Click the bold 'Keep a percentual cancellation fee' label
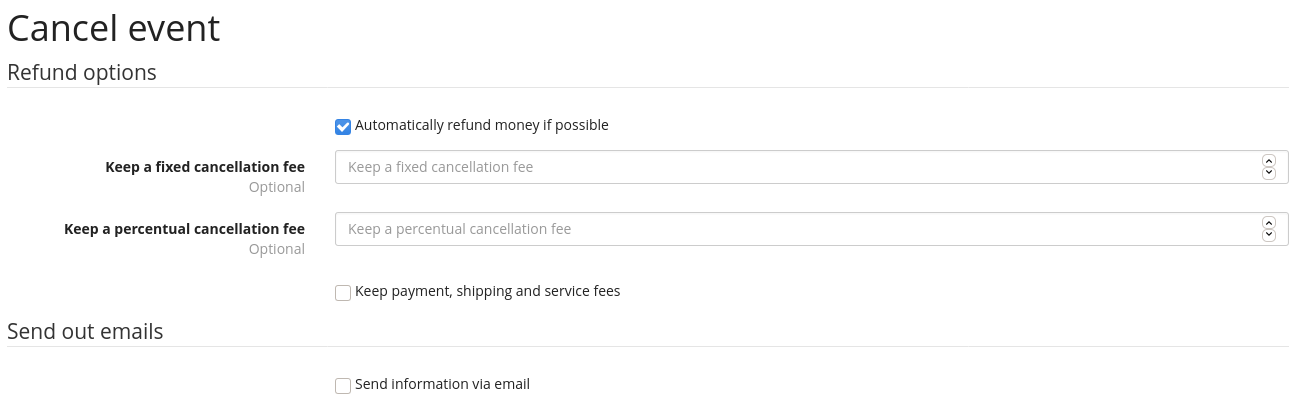Viewport: 1298px width, 404px height. pyautogui.click(x=184, y=229)
